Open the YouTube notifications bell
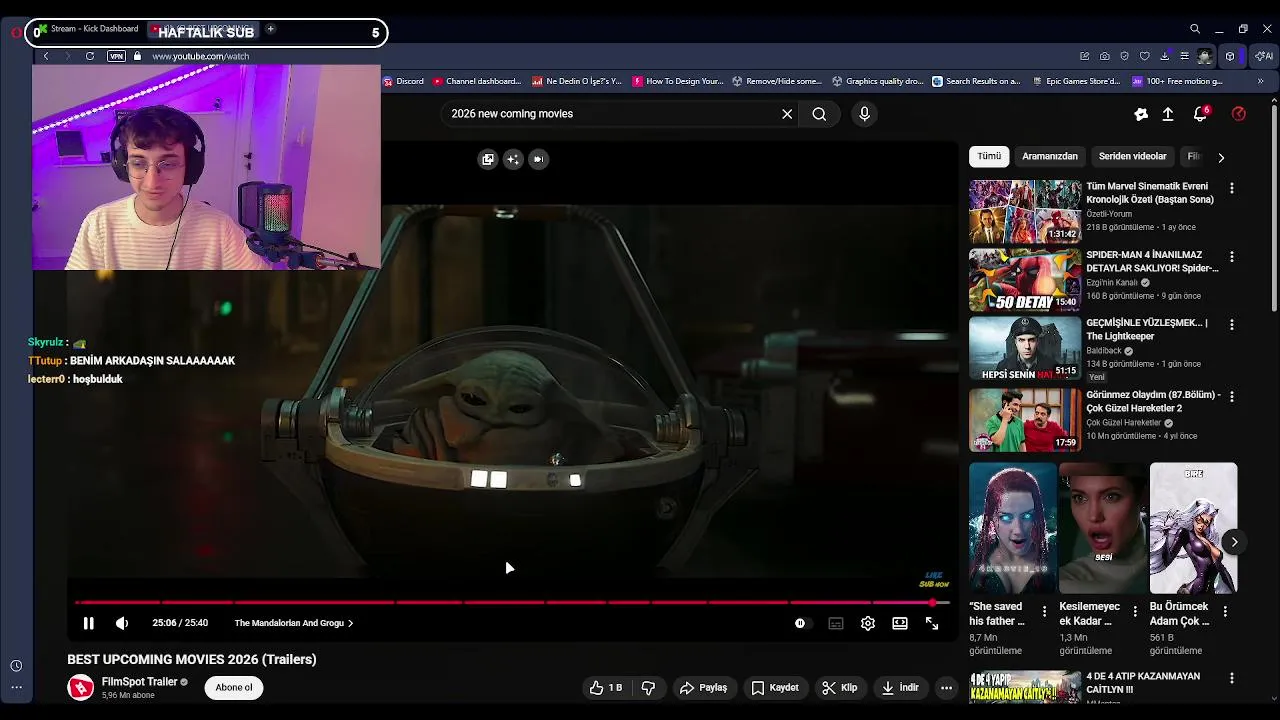 pyautogui.click(x=1200, y=114)
